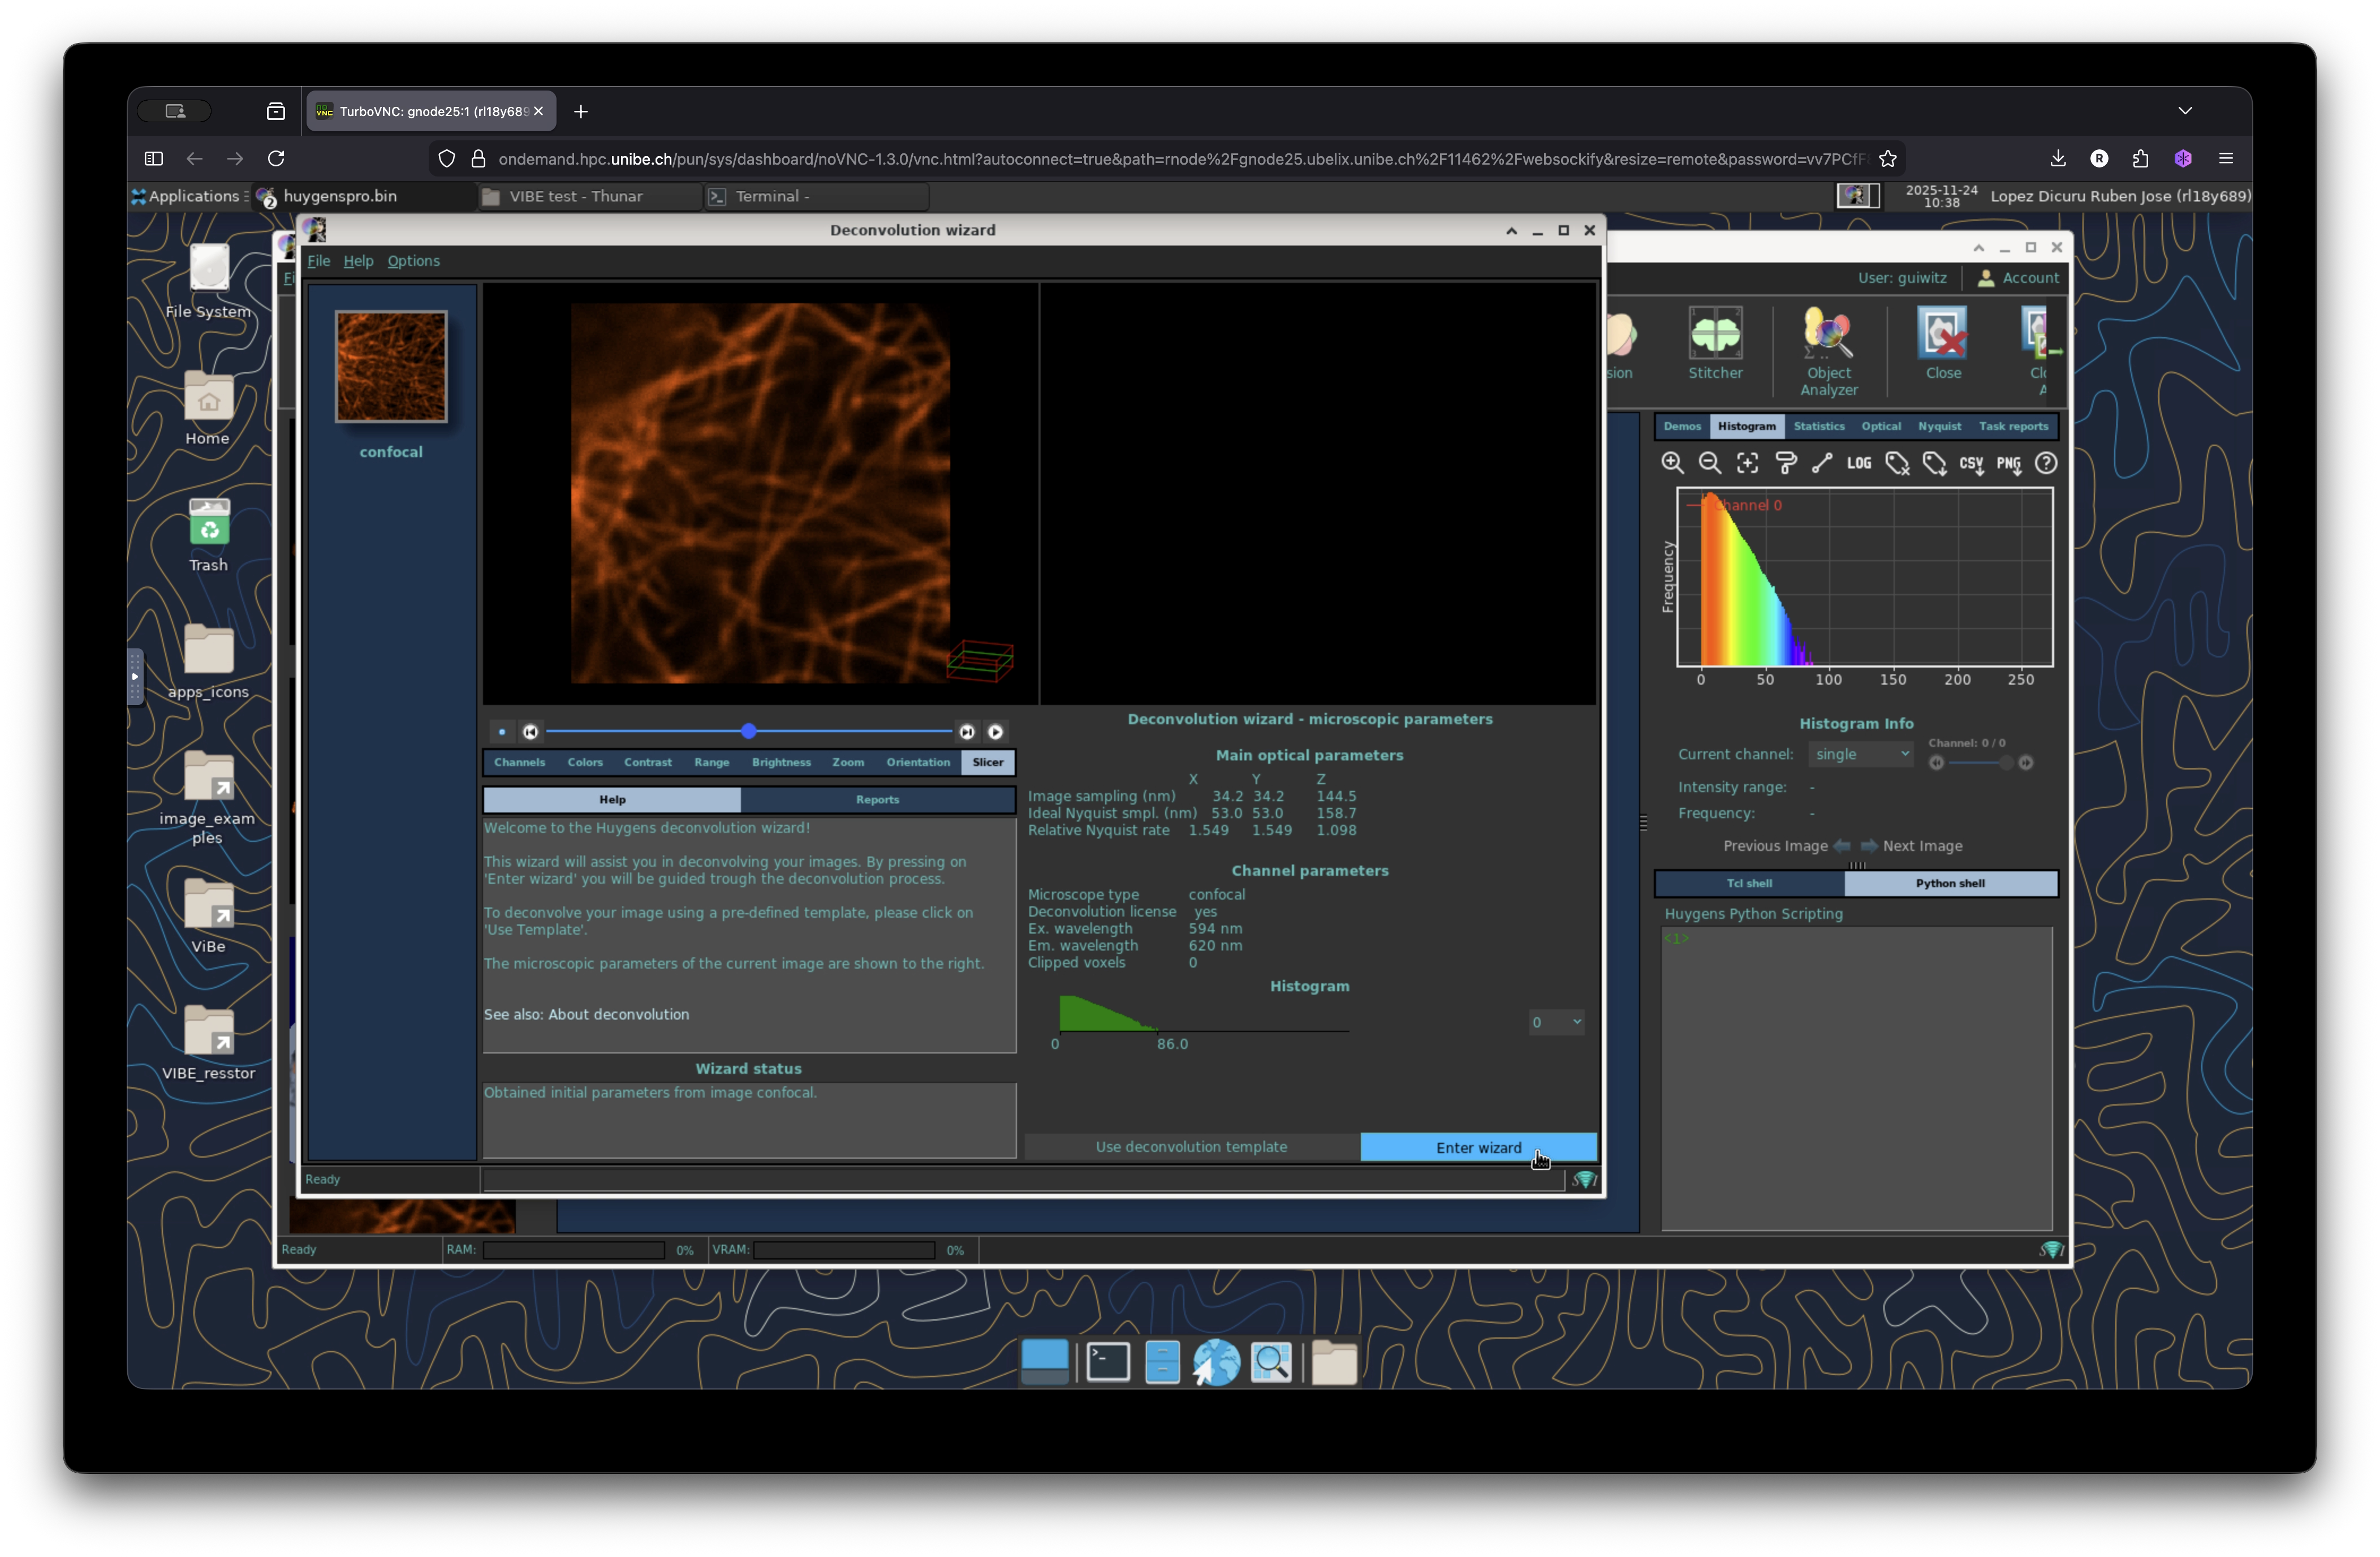Click Use deconvolution template
Image resolution: width=2380 pixels, height=1557 pixels.
[x=1190, y=1147]
